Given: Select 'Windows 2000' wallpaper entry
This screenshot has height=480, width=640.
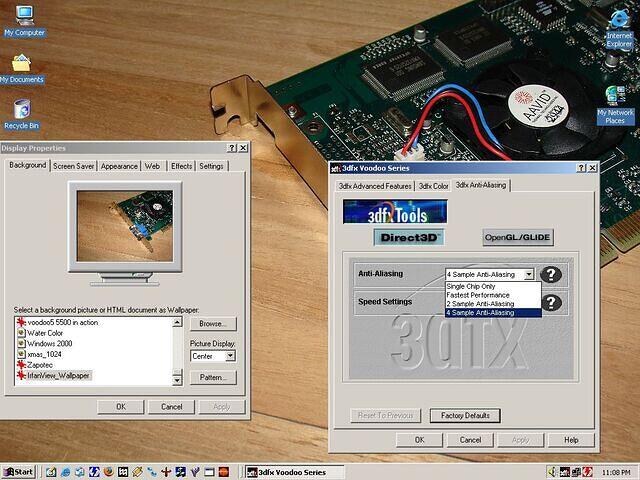Looking at the screenshot, I should point(44,344).
